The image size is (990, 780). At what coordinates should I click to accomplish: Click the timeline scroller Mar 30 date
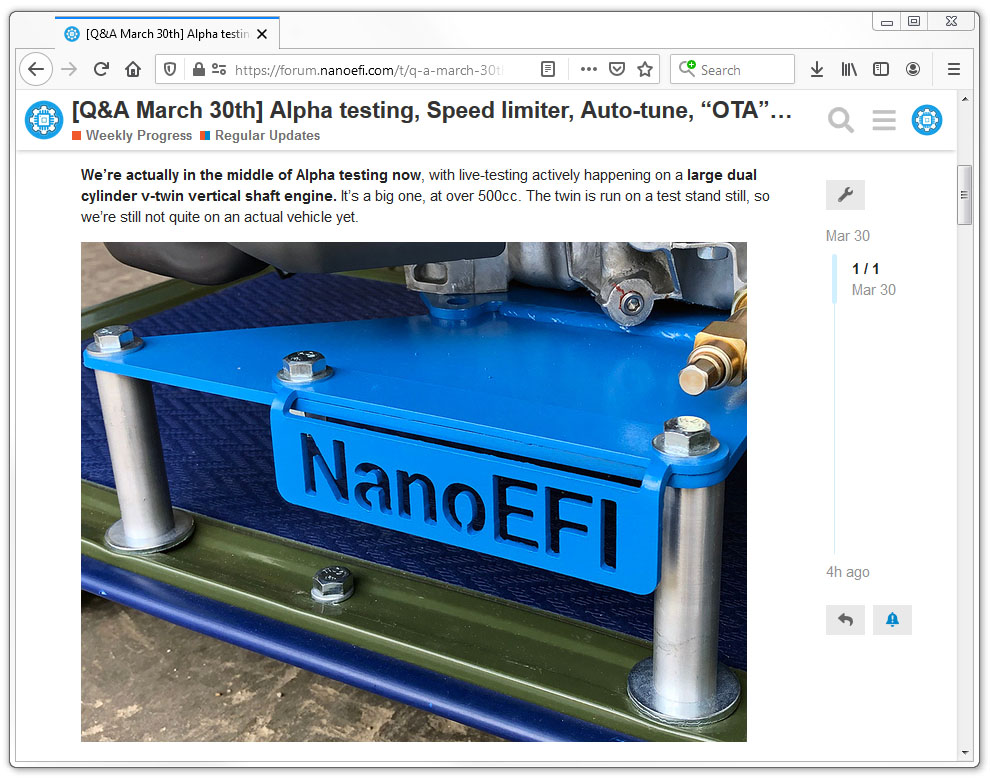pos(873,290)
